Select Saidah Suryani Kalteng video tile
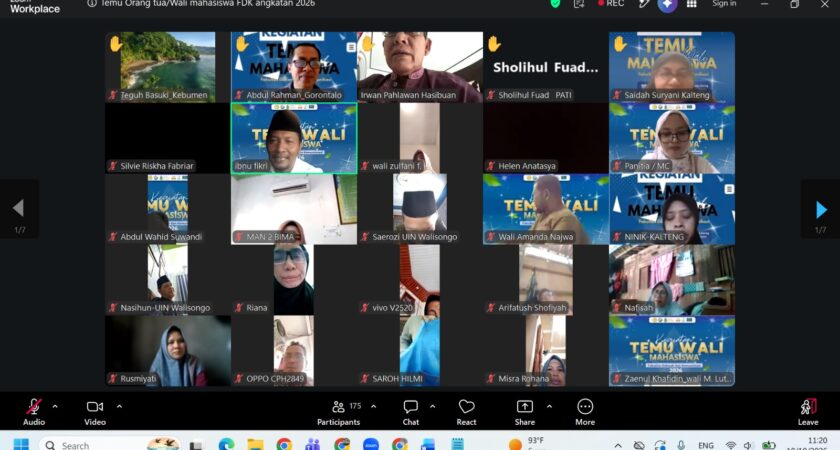840x450 pixels. point(672,67)
